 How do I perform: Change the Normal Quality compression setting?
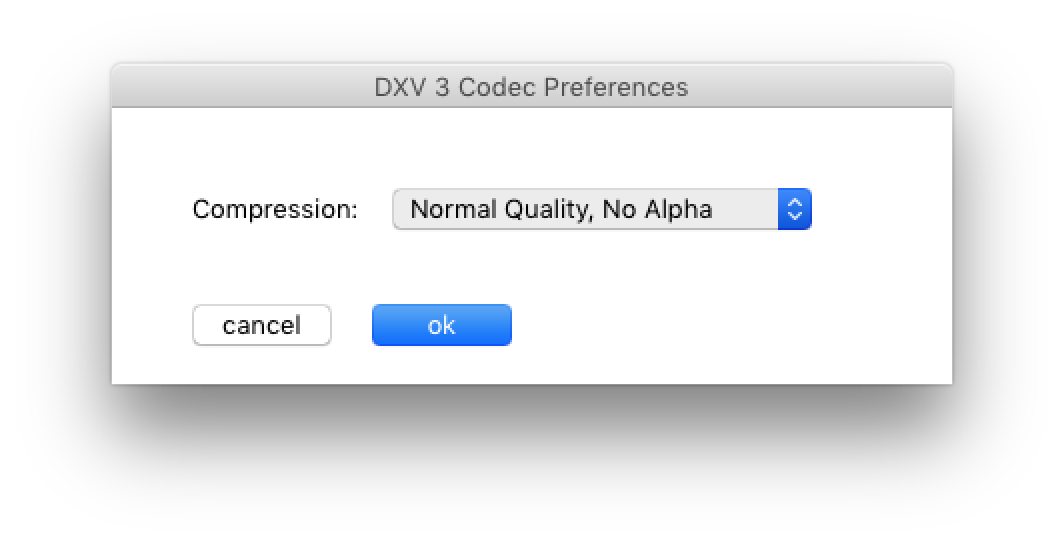(x=601, y=209)
